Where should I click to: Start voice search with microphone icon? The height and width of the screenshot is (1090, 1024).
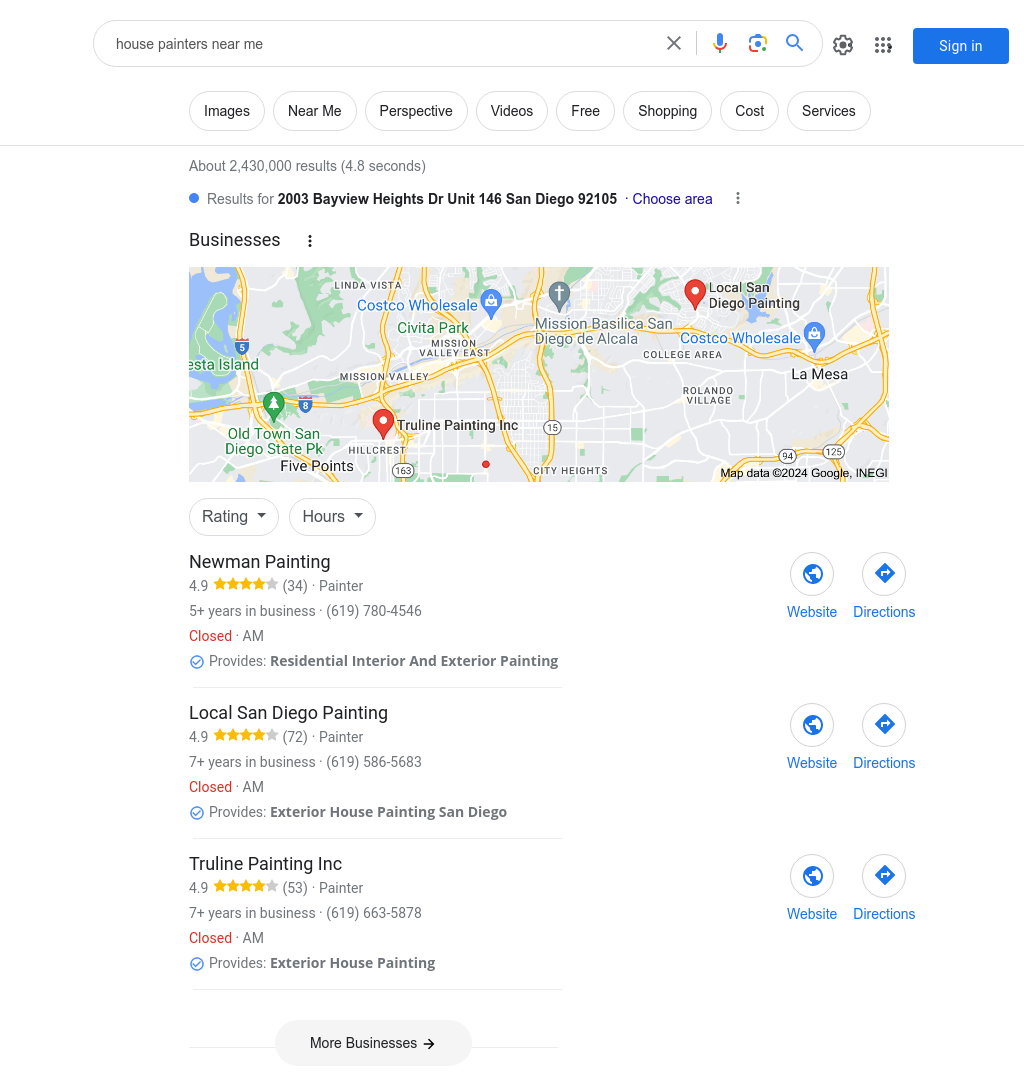coord(720,44)
